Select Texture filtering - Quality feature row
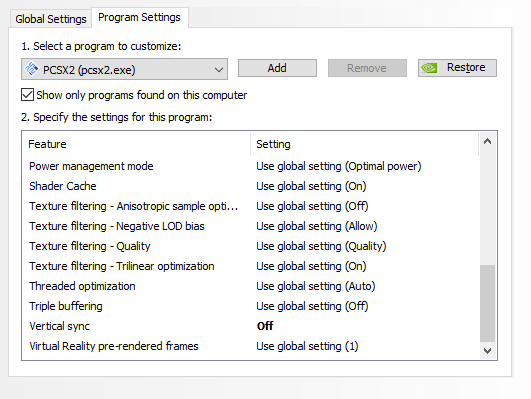The width and height of the screenshot is (531, 399). 251,246
